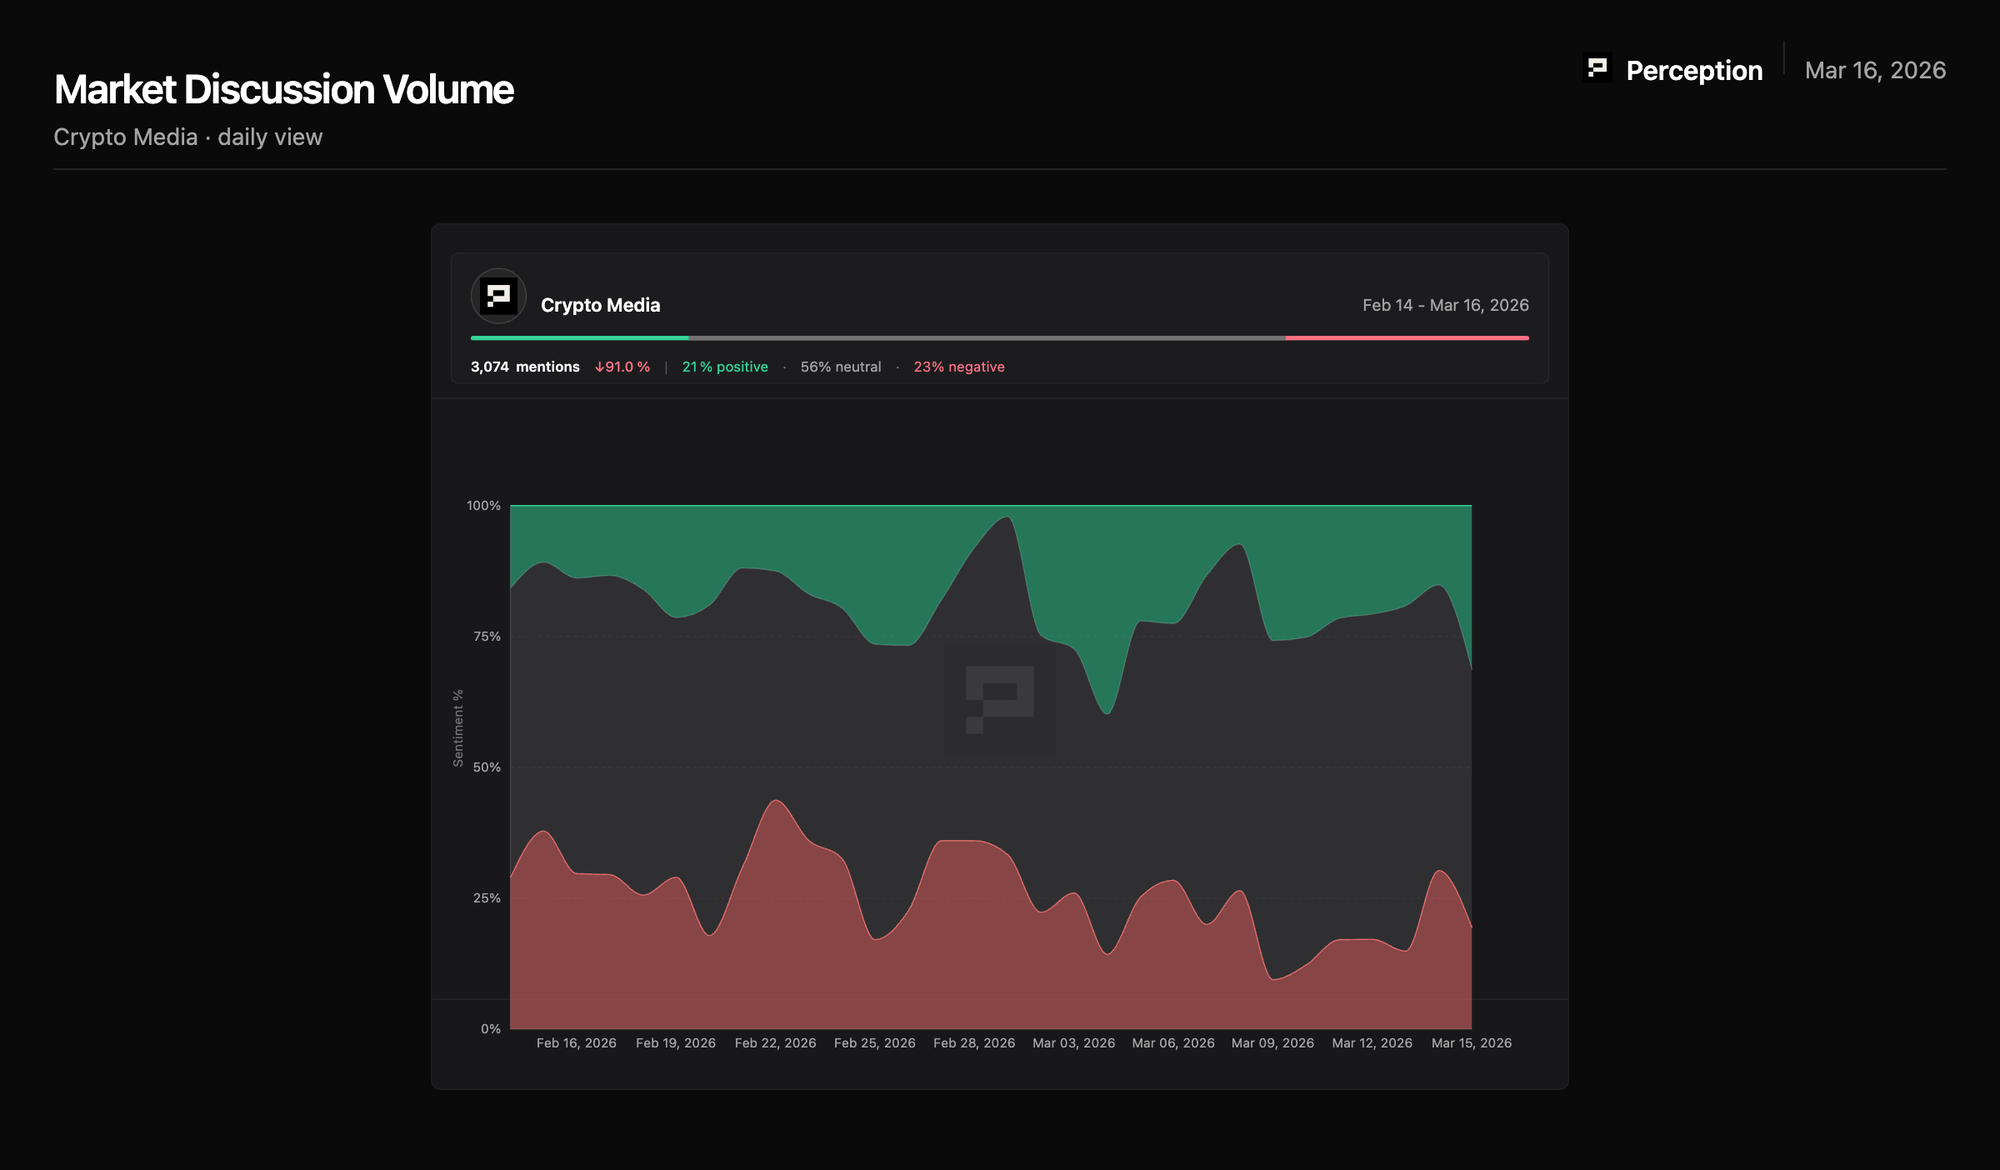Click the 3,074 mentions count
The height and width of the screenshot is (1170, 2000).
[525, 367]
